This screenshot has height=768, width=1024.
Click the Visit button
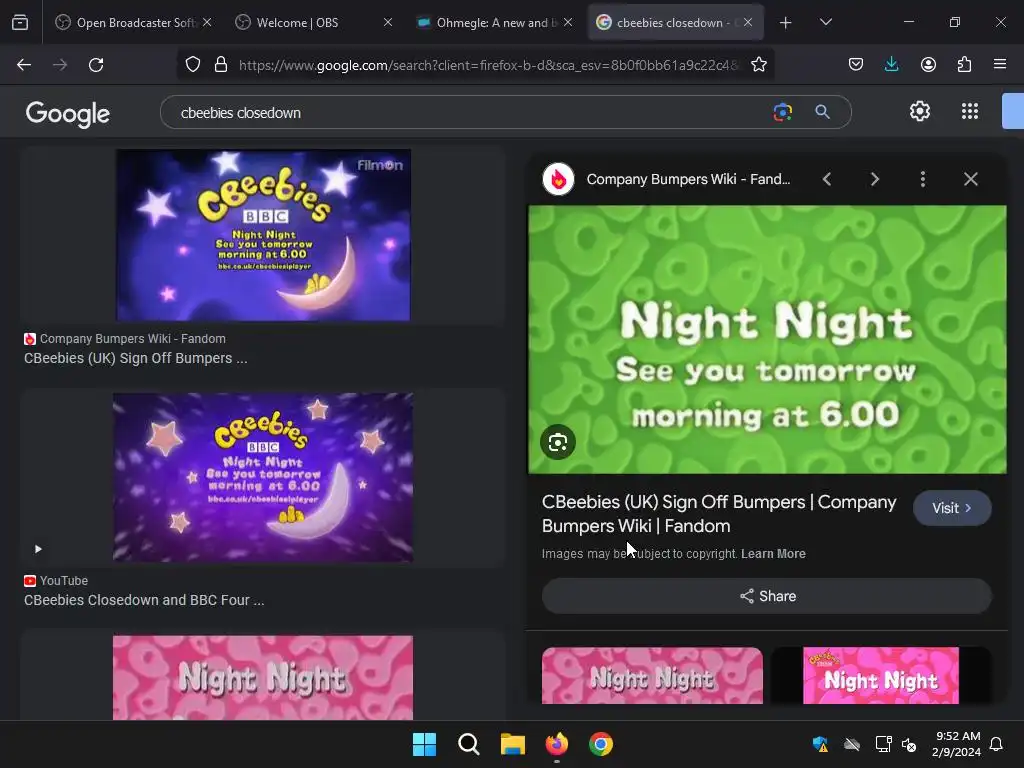point(952,508)
